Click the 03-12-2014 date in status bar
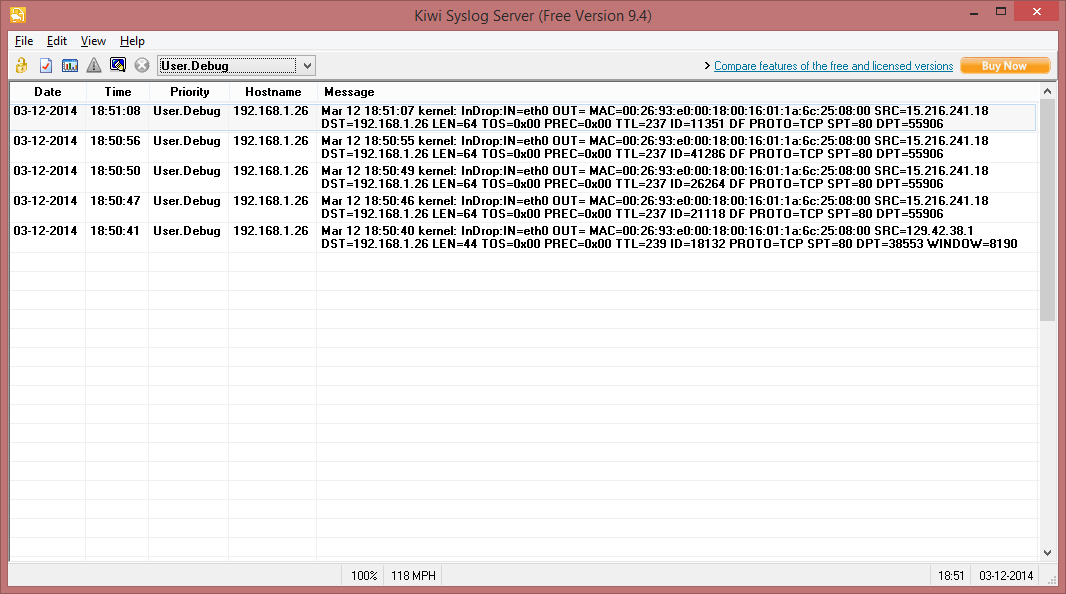The height and width of the screenshot is (594, 1066). point(1006,576)
